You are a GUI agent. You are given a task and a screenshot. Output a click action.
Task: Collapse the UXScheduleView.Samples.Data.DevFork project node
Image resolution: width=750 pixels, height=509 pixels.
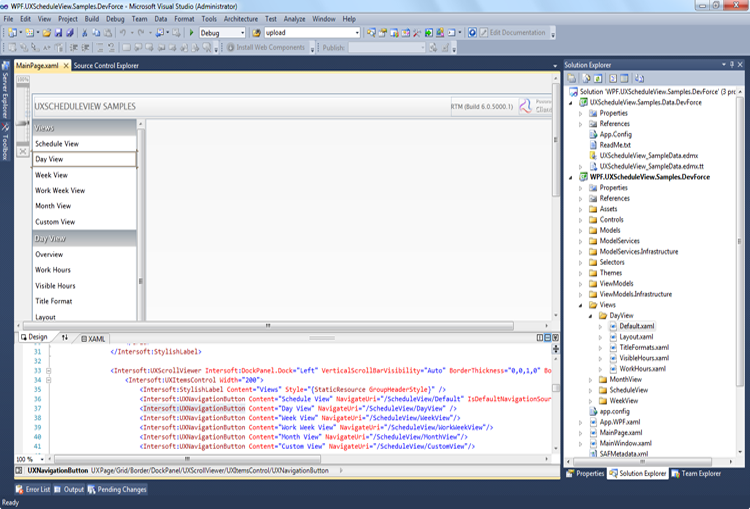click(571, 103)
